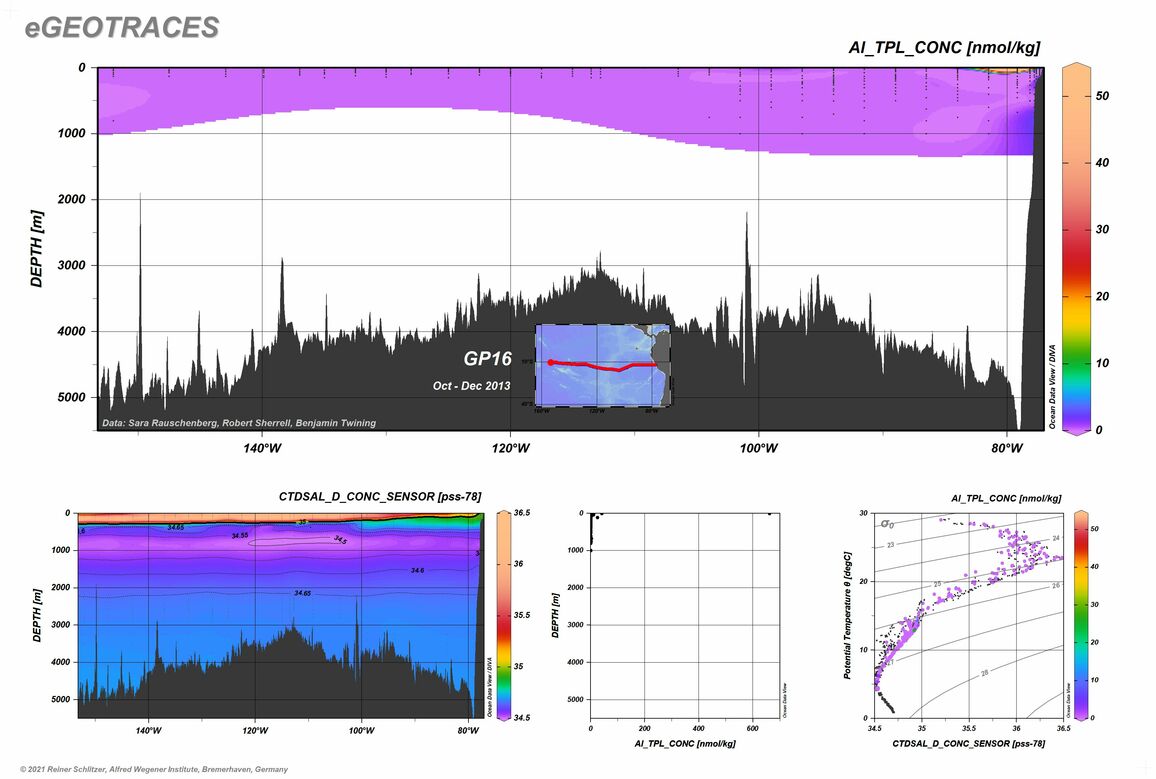
Task: Click the eGEOTRACES logo title
Action: click(121, 28)
